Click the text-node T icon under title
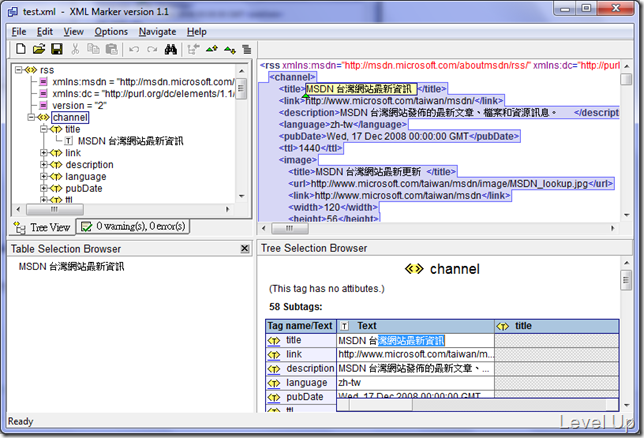 pos(69,141)
